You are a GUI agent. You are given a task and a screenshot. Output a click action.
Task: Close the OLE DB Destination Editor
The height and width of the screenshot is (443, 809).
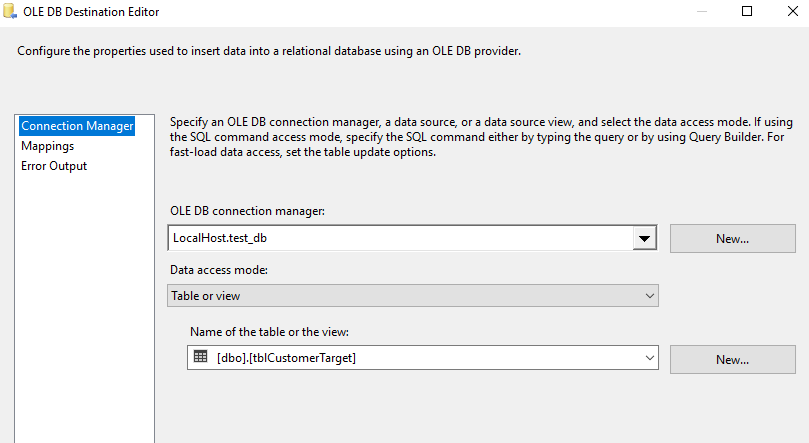(793, 12)
